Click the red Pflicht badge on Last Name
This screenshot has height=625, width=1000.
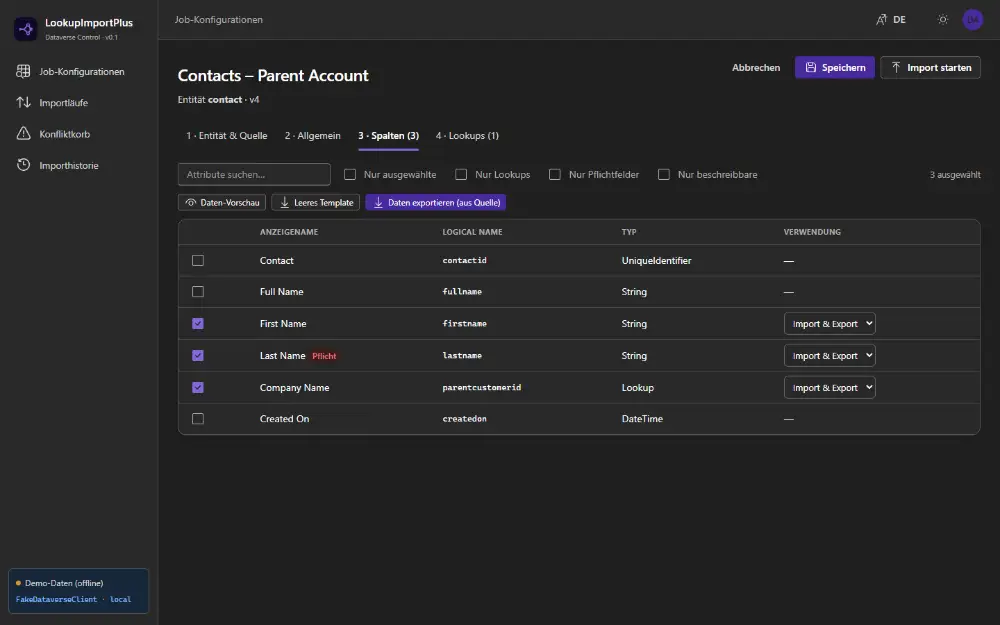pos(324,356)
